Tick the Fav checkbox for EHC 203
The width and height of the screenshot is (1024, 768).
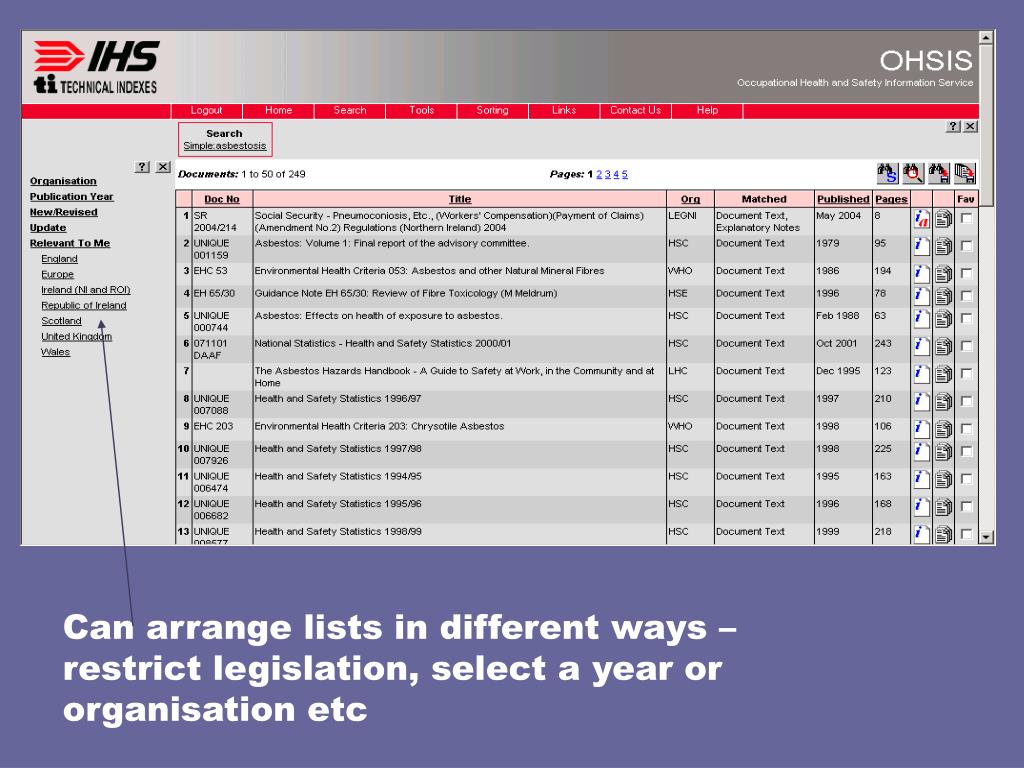pos(967,429)
